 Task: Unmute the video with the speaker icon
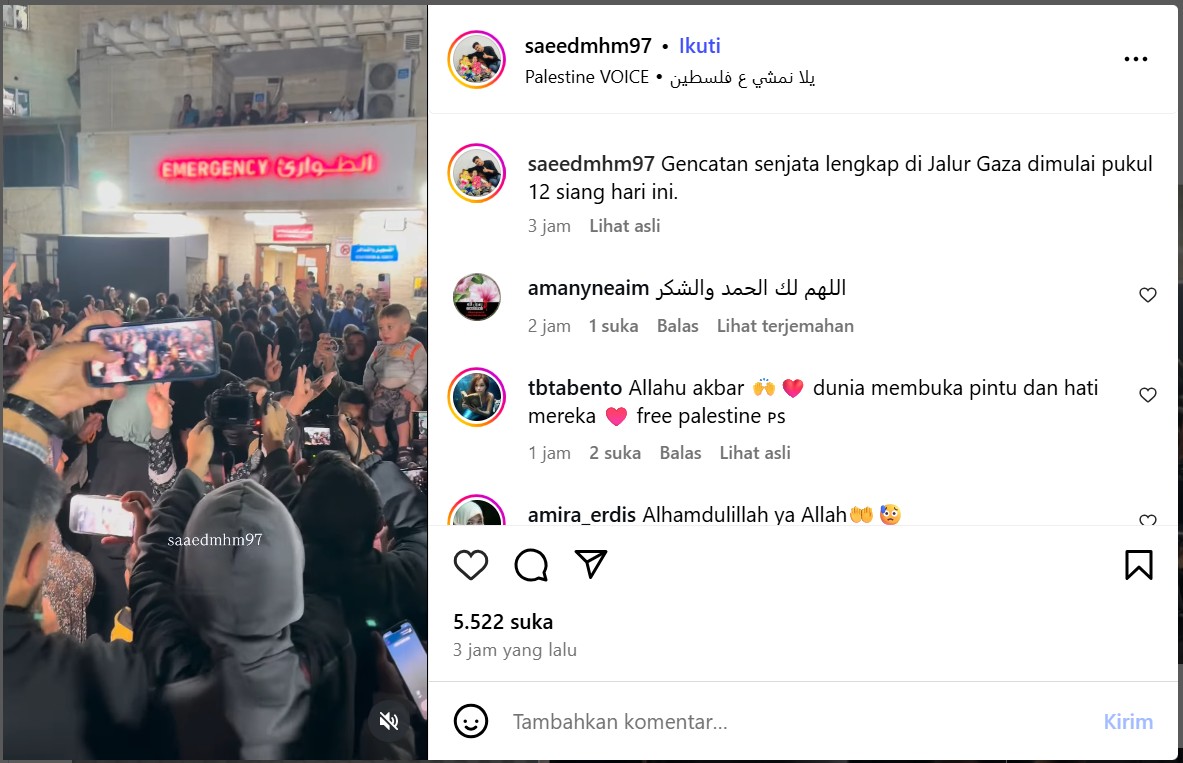click(389, 721)
